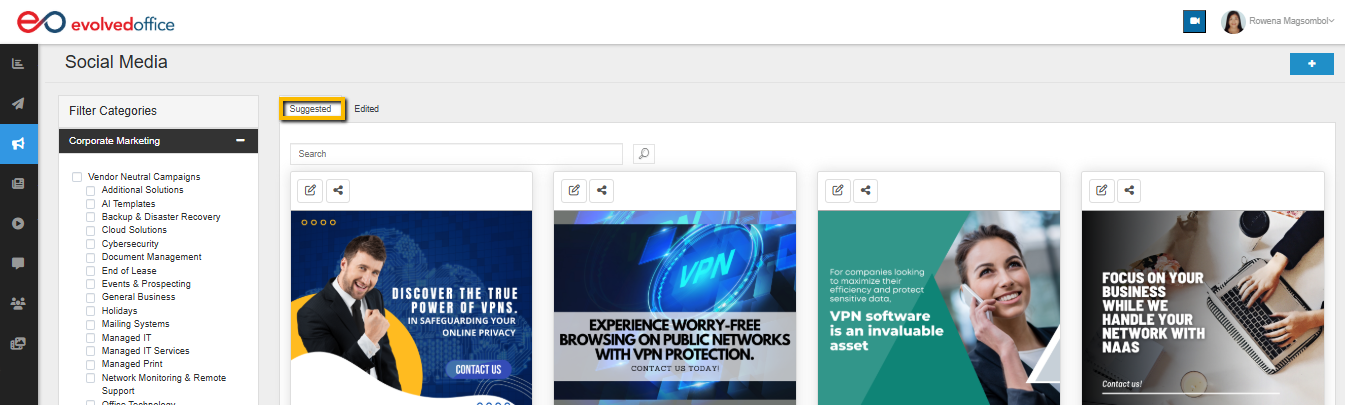This screenshot has width=1345, height=405.
Task: Check the Cybersecurity checkbox
Action: [91, 244]
